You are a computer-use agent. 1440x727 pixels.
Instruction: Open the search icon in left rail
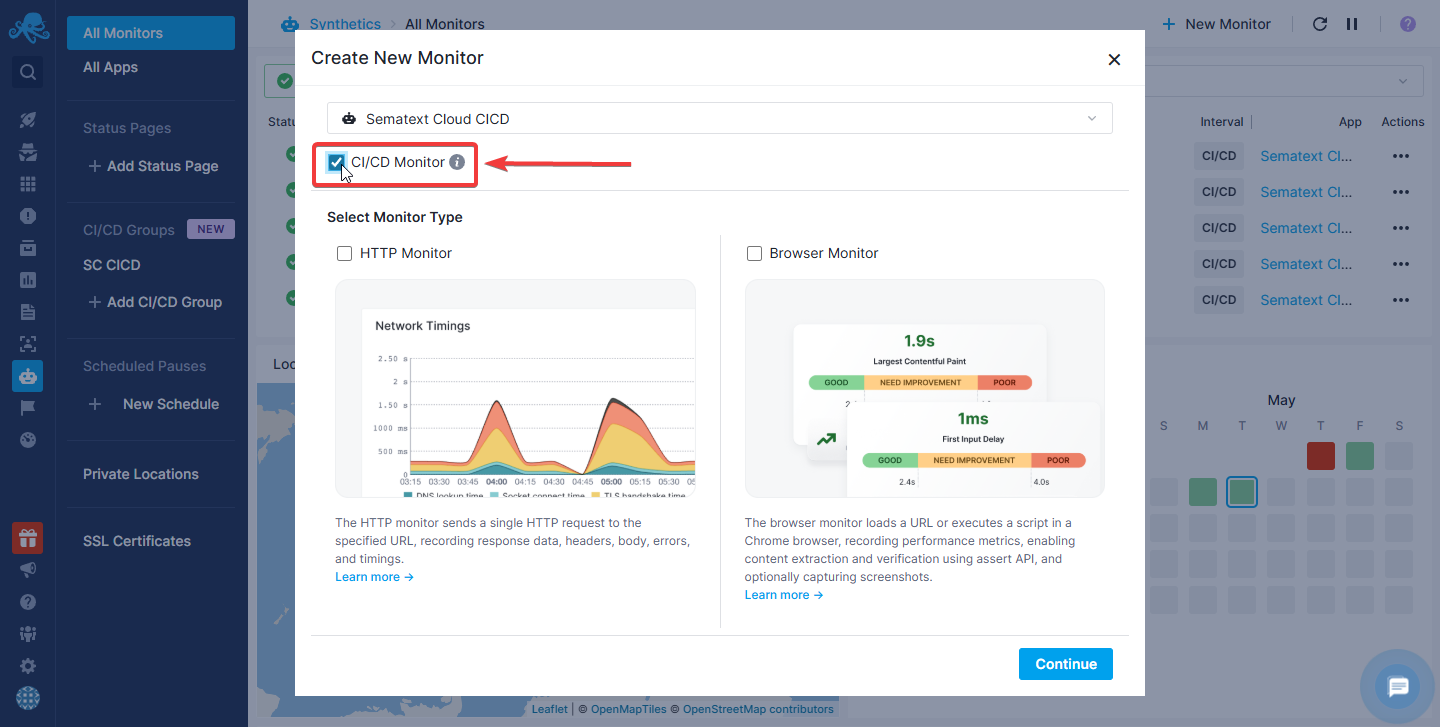click(x=28, y=72)
